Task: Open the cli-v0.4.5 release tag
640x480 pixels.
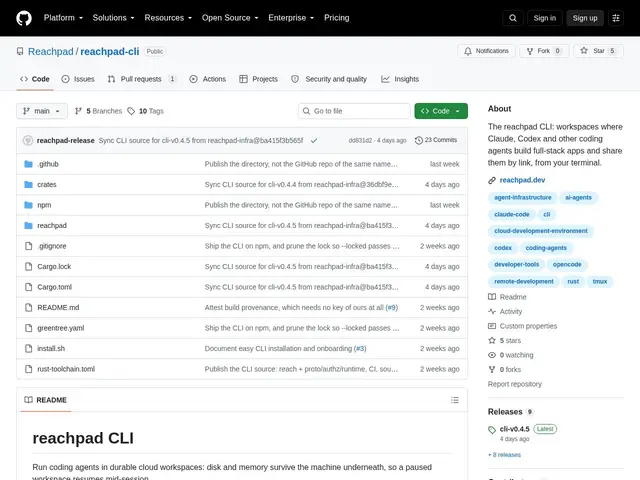Action: coord(514,429)
